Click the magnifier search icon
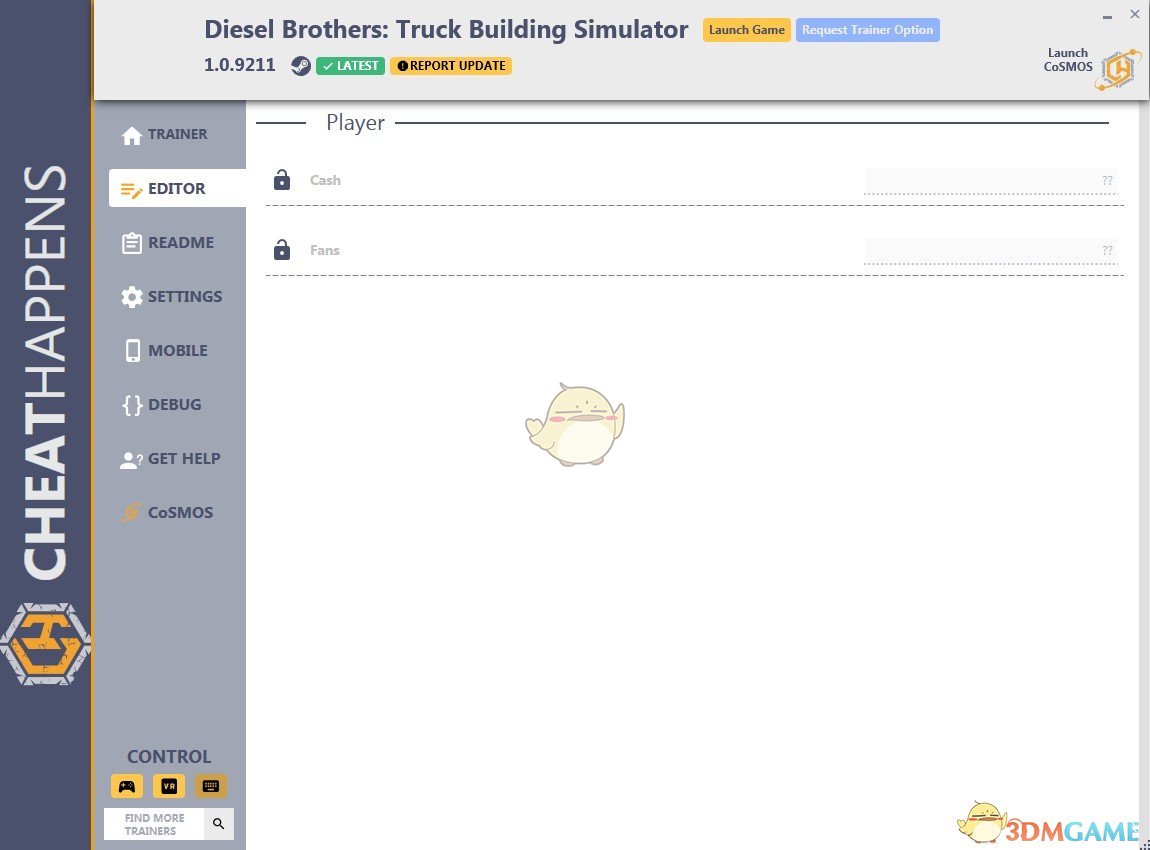 219,824
